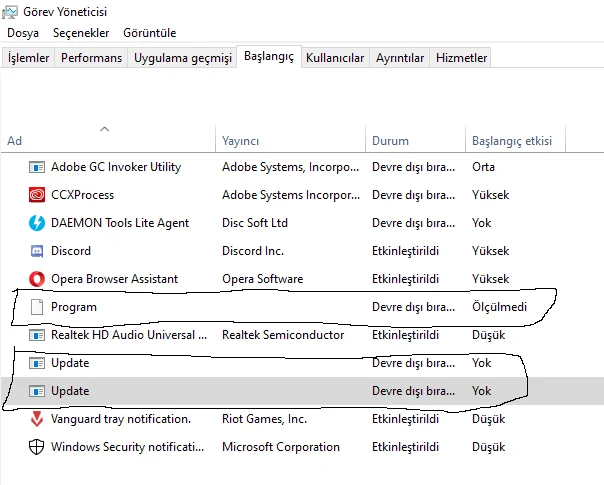Select the DAEMON Tools Lite Agent name
Viewport: 604px width, 485px height.
(120, 223)
